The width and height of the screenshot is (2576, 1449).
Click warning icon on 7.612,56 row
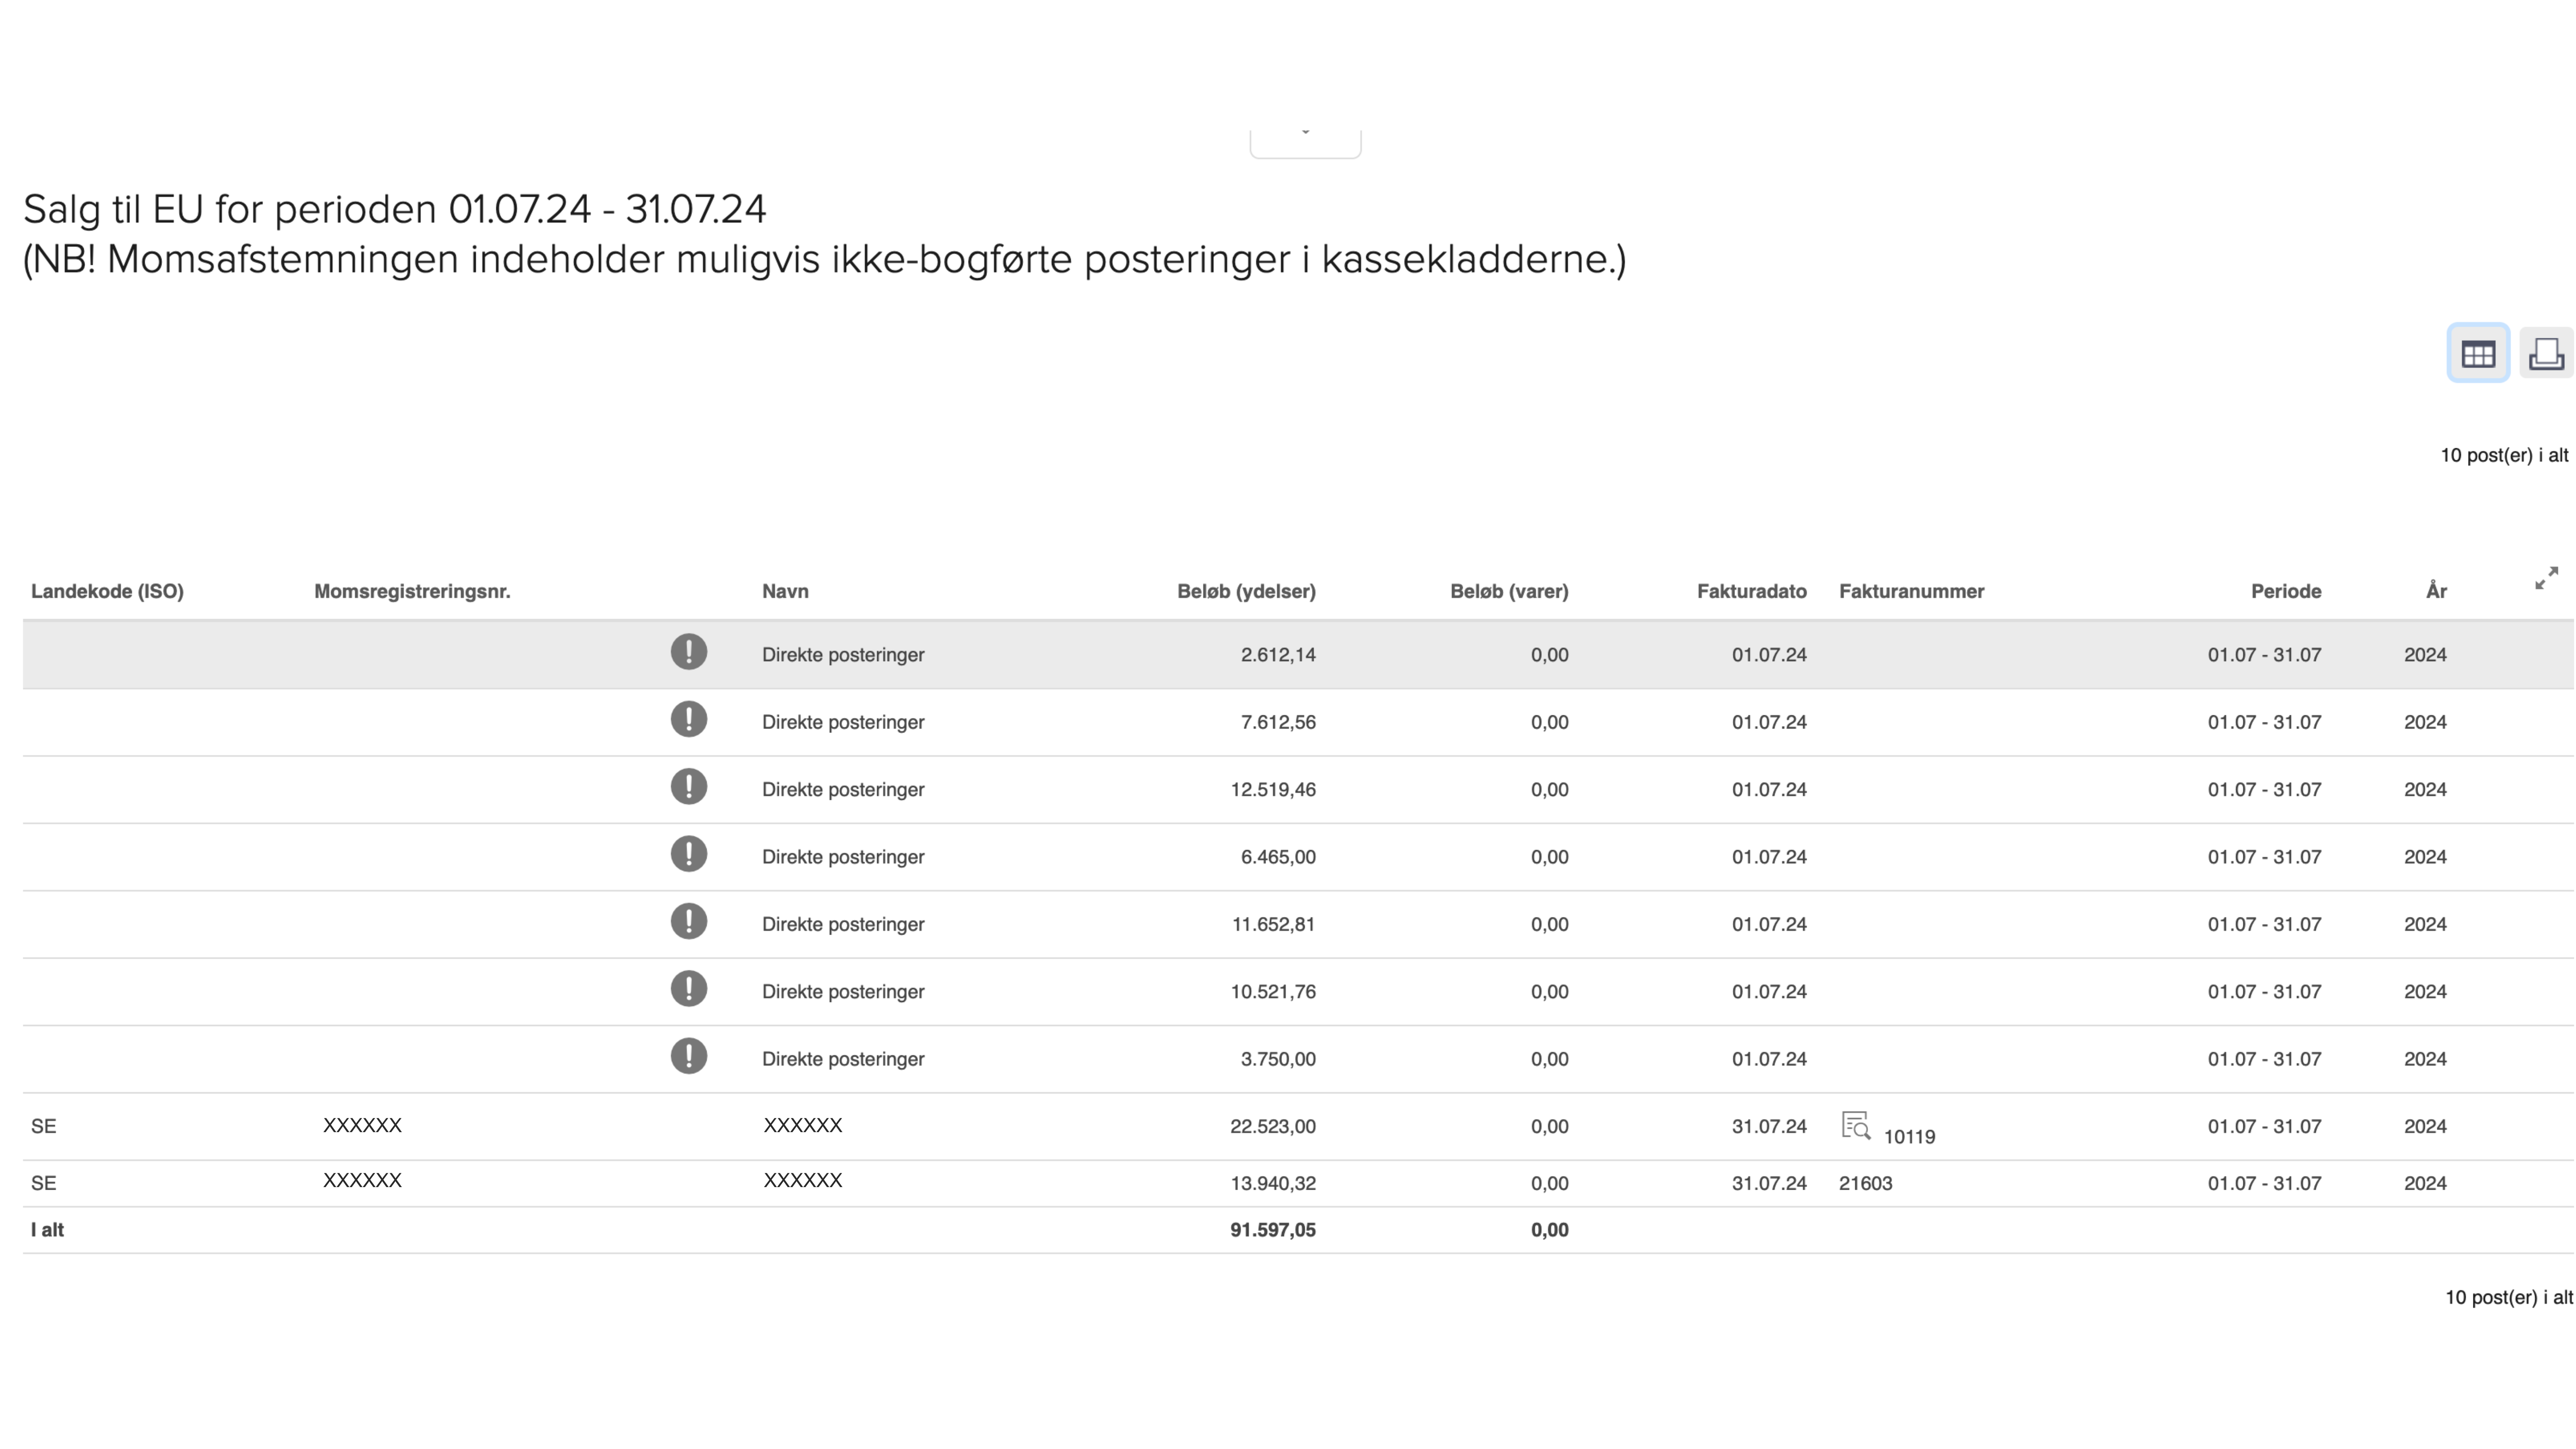pos(689,719)
